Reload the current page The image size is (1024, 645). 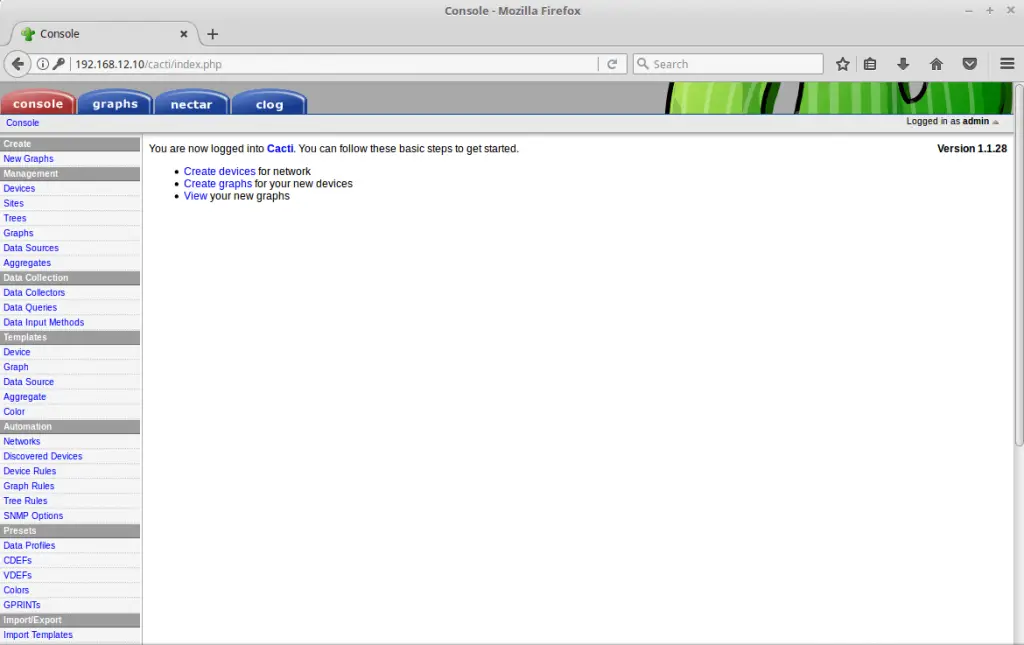click(612, 64)
